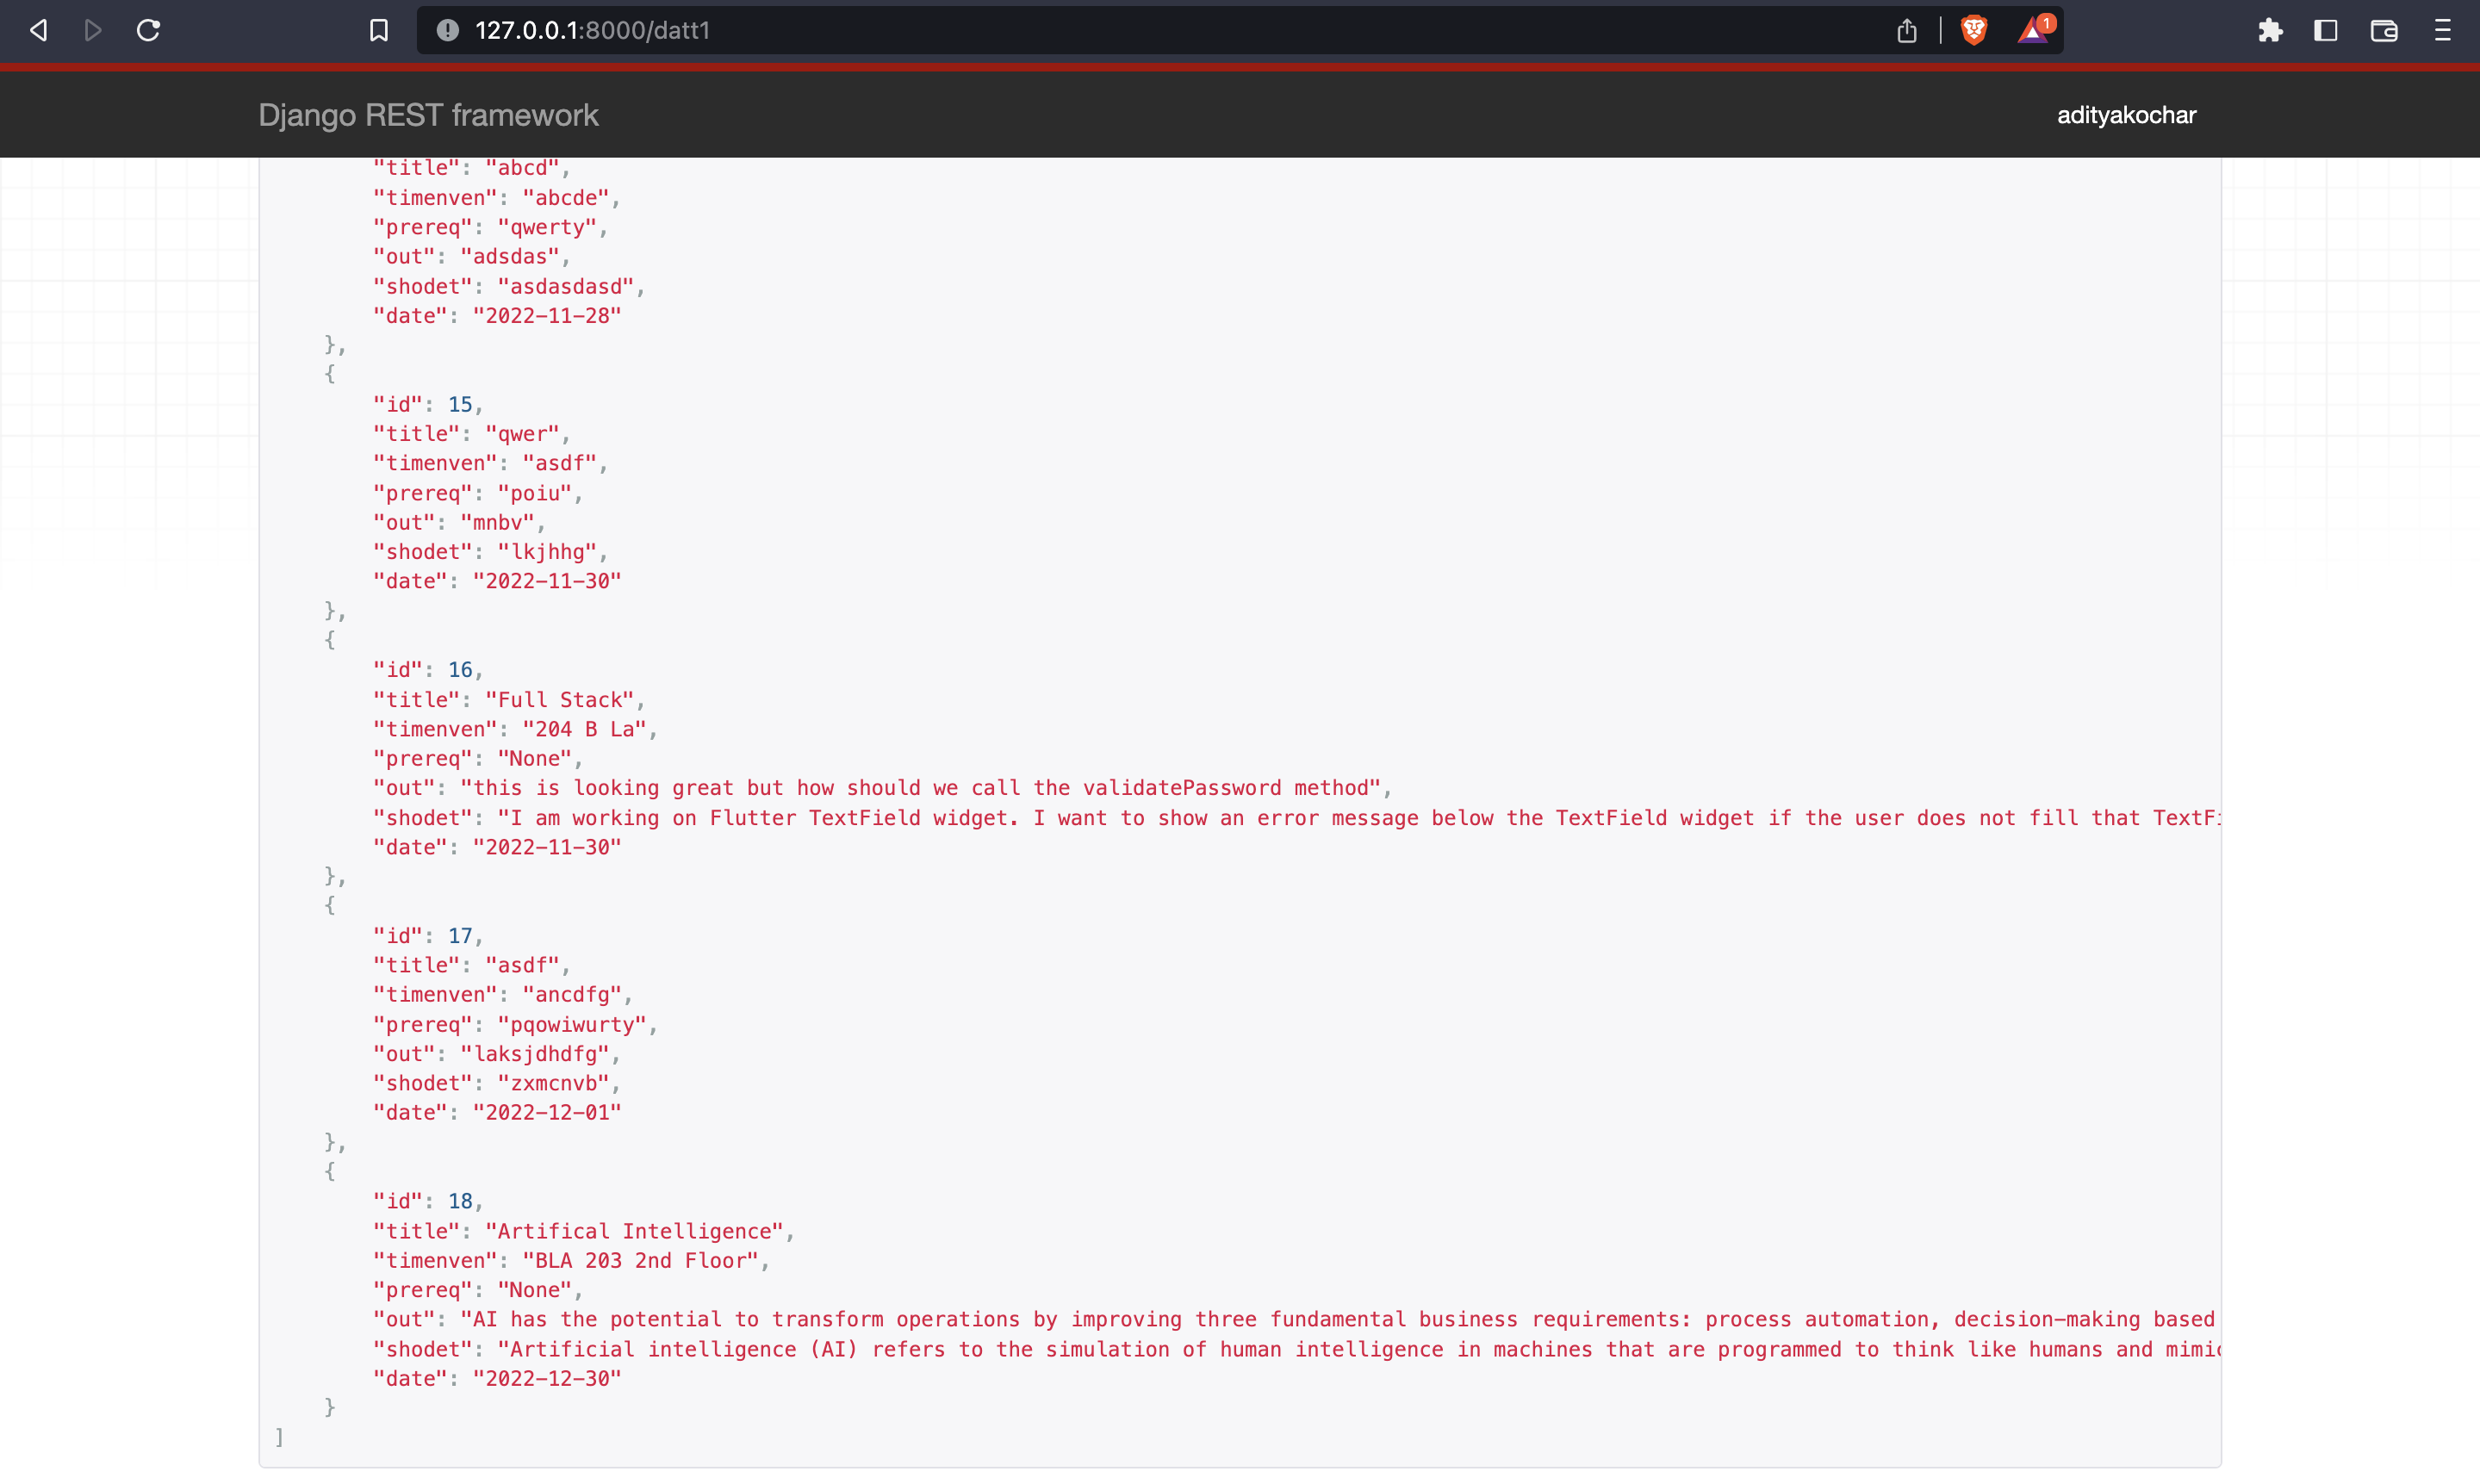Click the timenven "ancdfg" value
This screenshot has height=1484, width=2480.
[x=572, y=994]
